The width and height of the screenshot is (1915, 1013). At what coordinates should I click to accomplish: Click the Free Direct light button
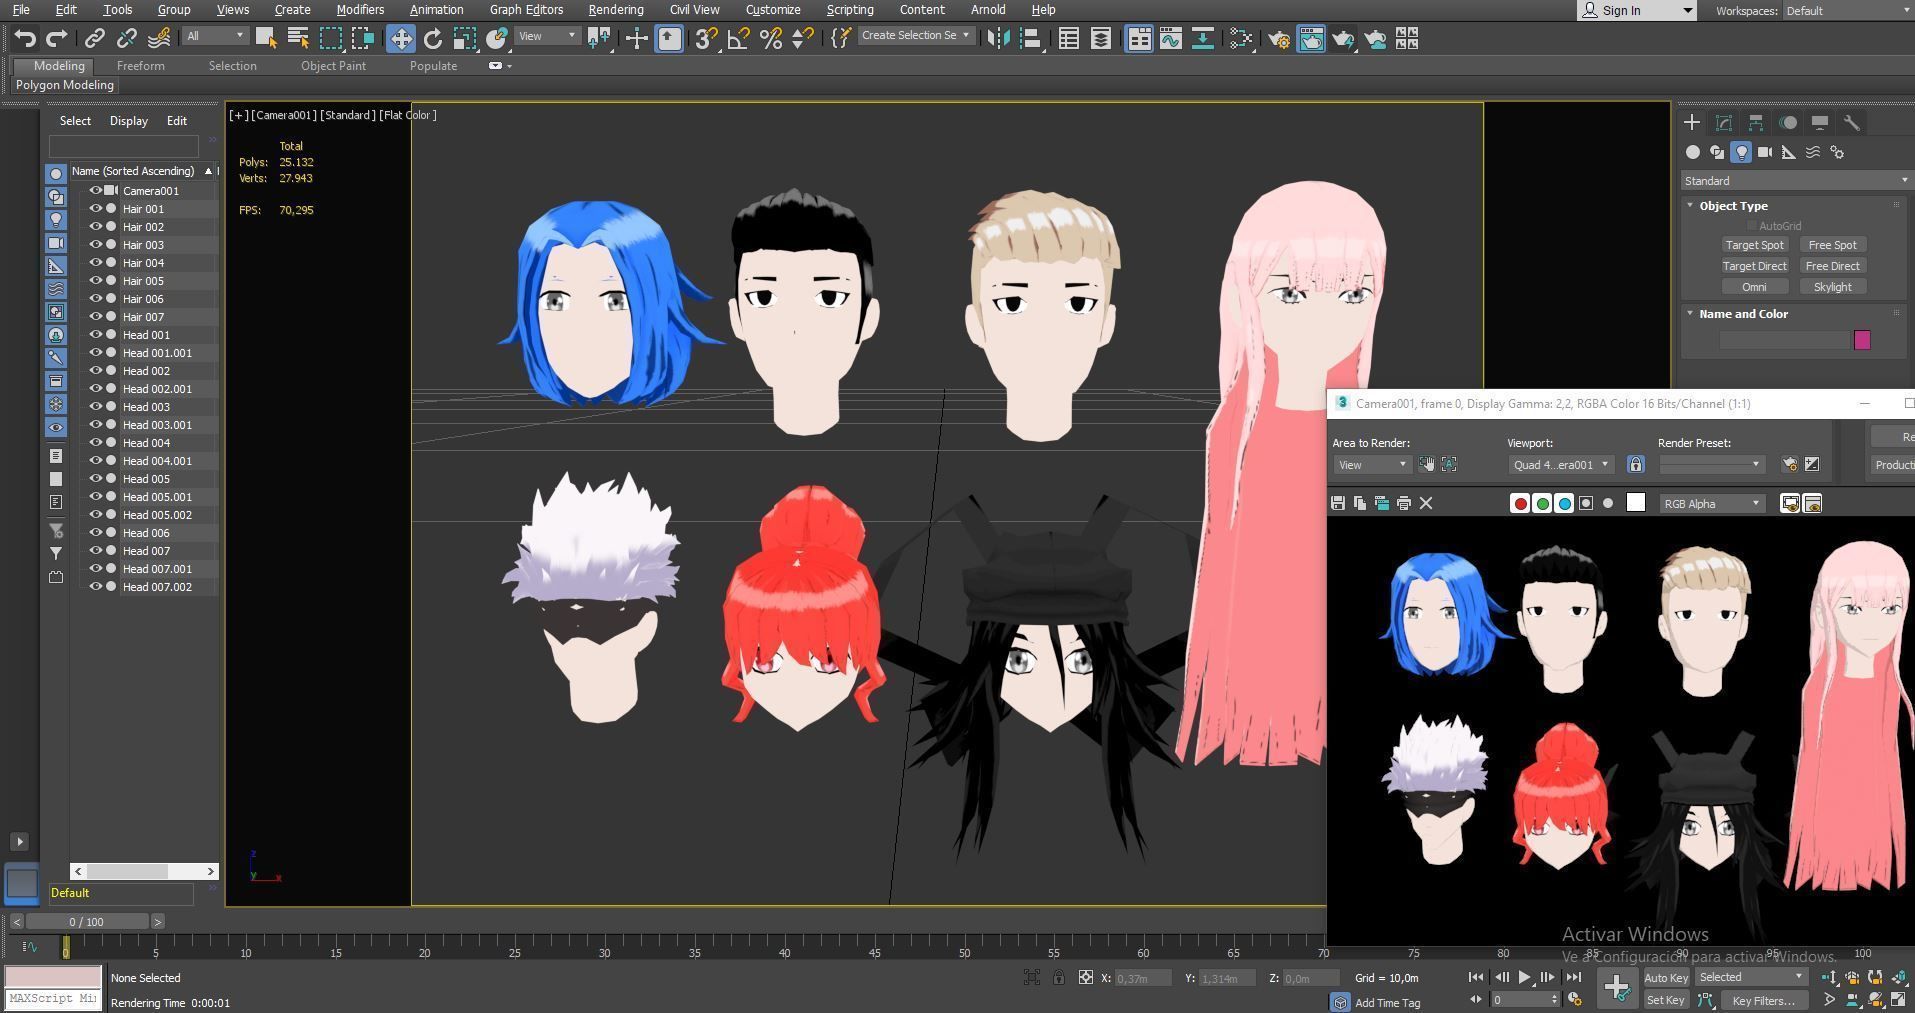tap(1832, 266)
